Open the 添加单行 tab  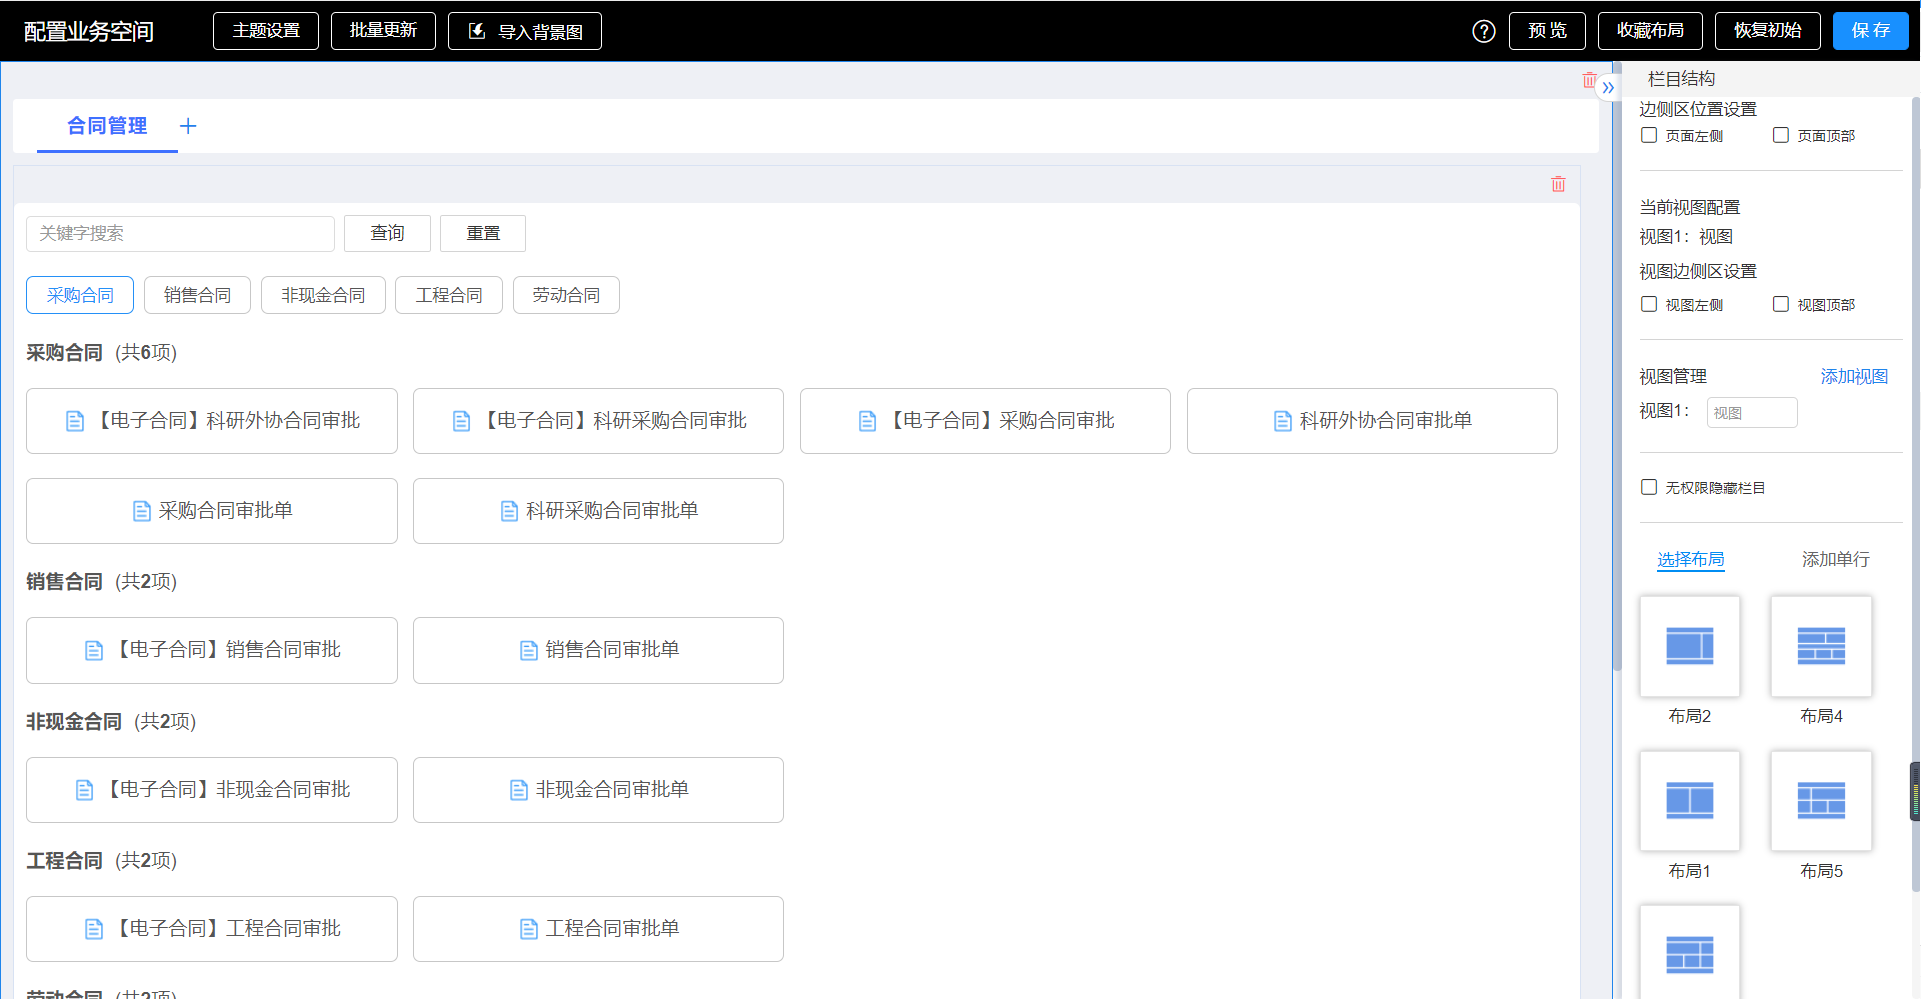[1835, 559]
